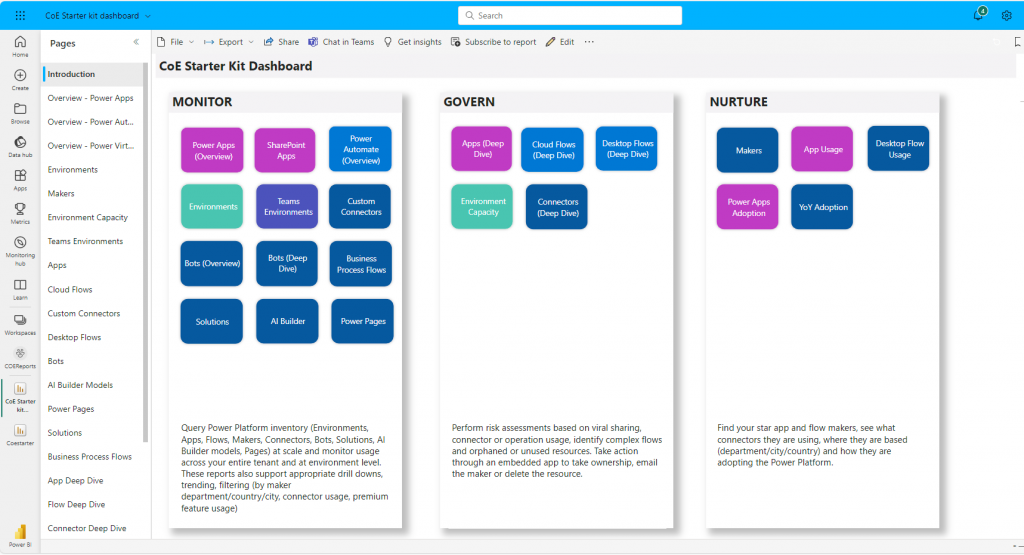Select the Environment Capacity page

click(87, 217)
